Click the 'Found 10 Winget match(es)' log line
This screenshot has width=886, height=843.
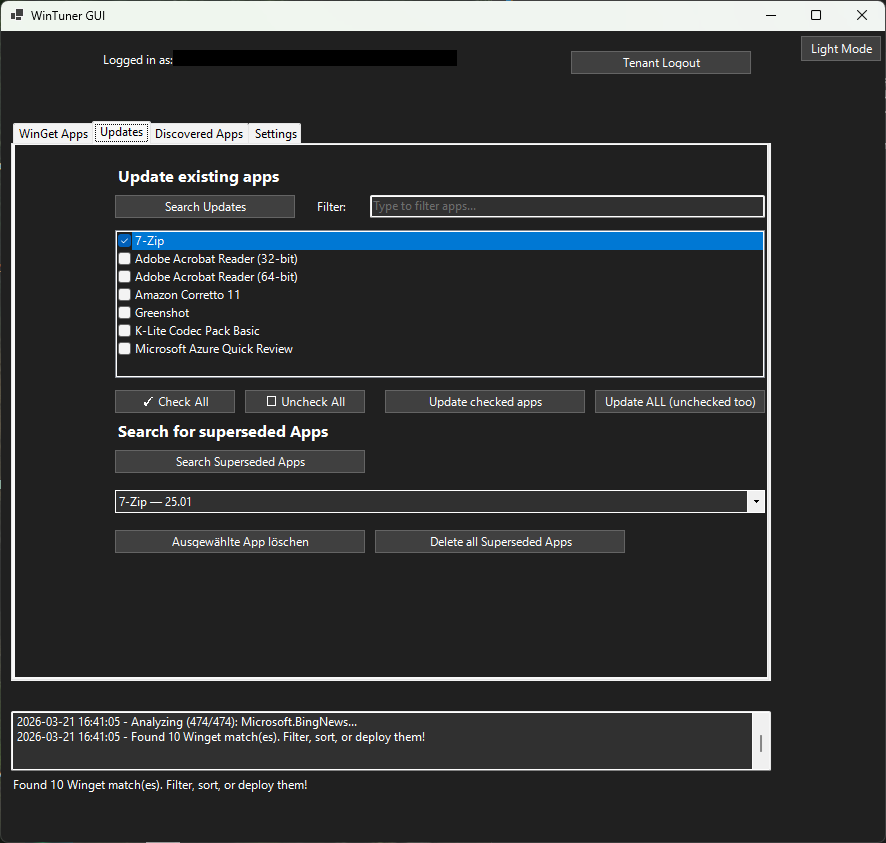click(x=221, y=737)
